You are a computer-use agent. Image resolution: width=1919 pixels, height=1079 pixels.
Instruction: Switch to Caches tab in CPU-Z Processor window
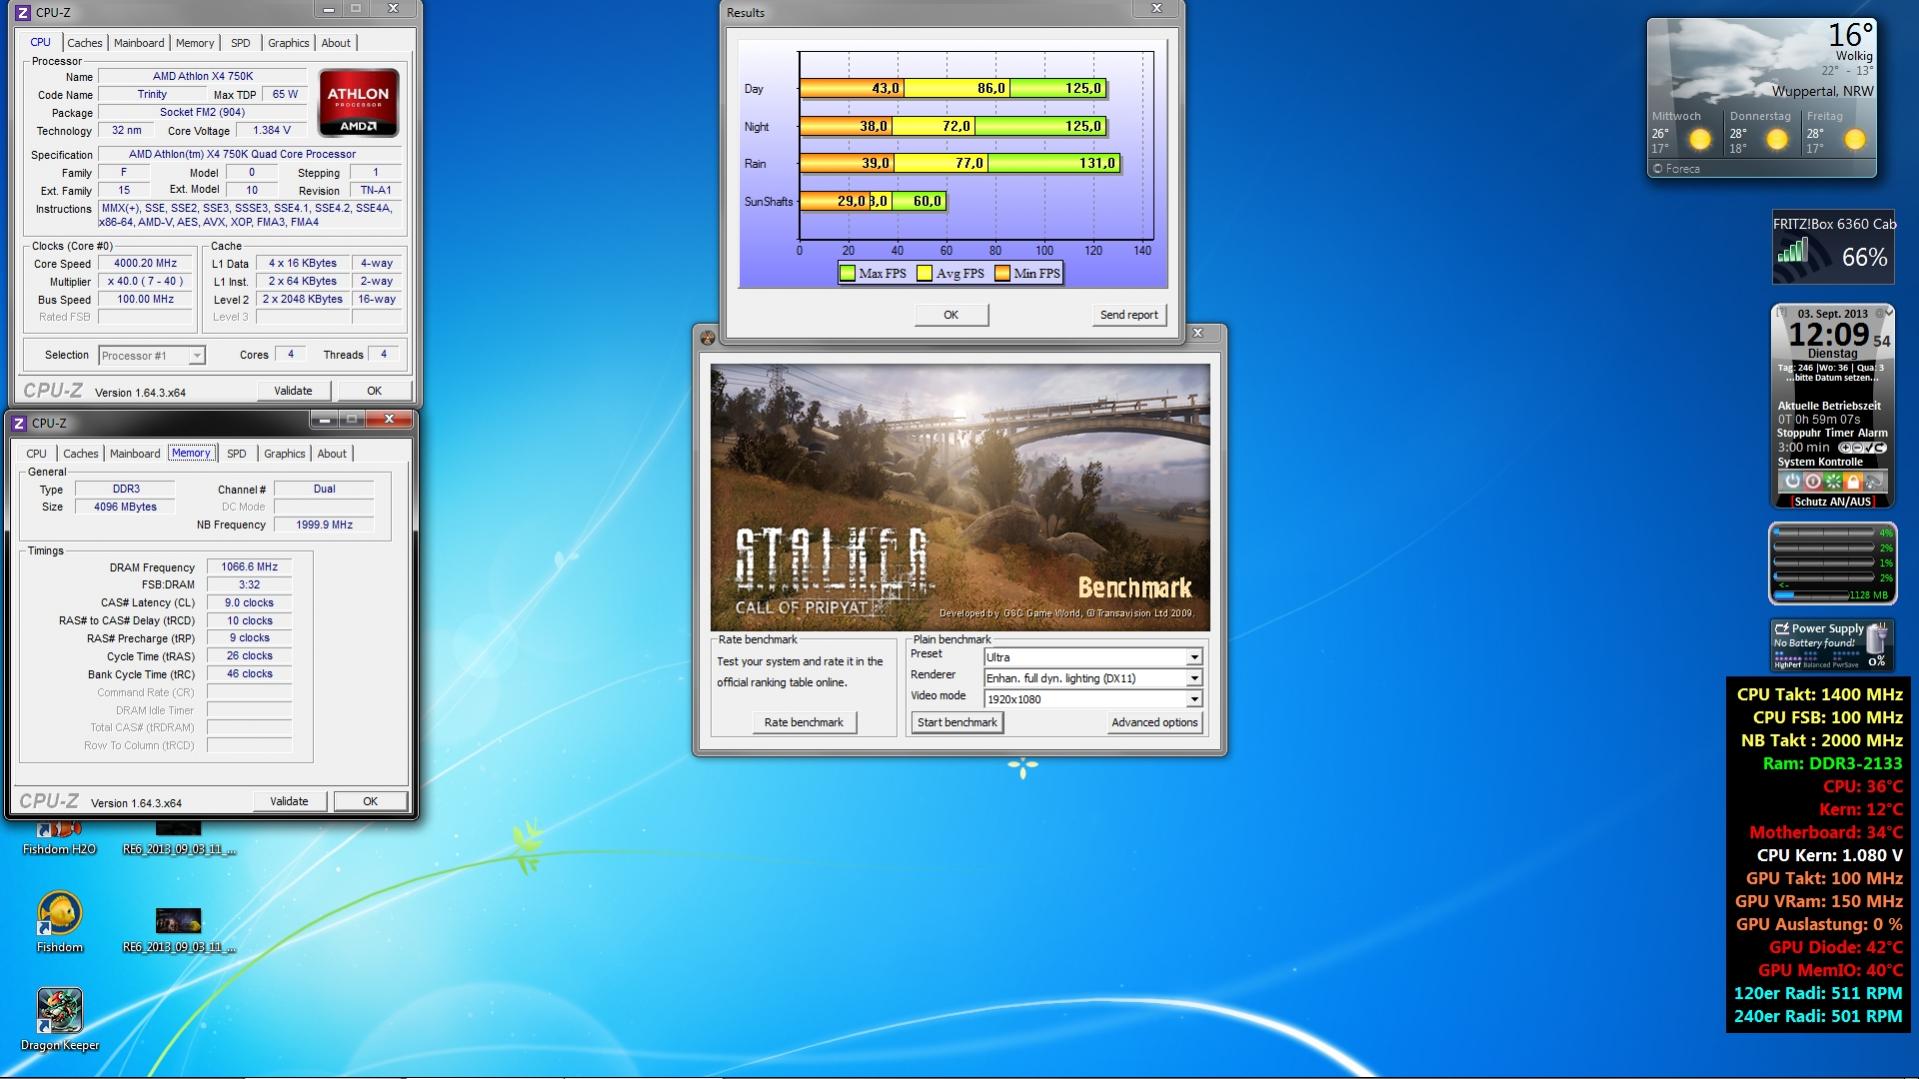pos(85,43)
